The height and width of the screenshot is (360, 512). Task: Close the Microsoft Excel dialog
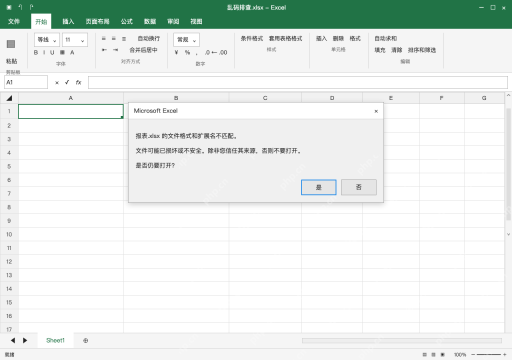376,111
